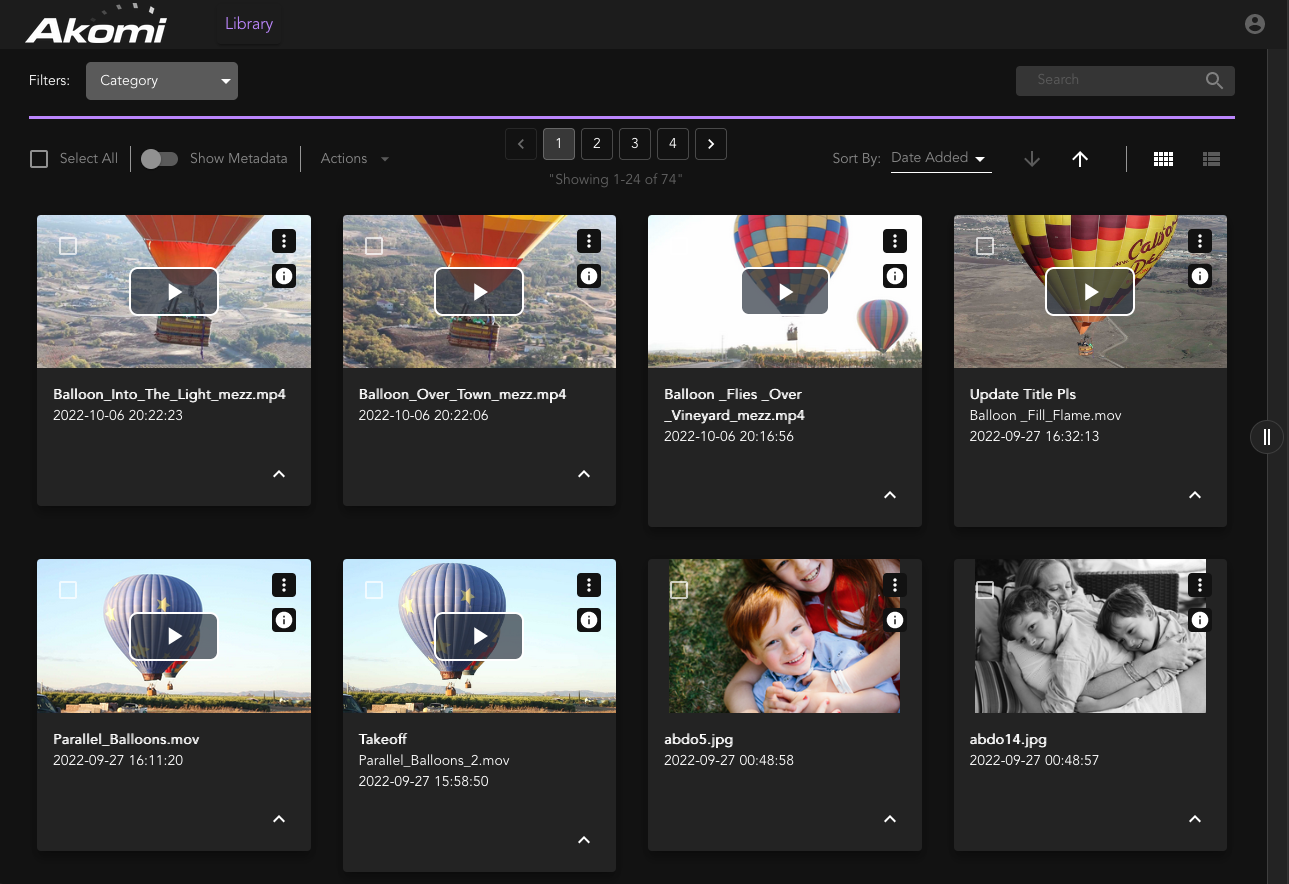Viewport: 1289px width, 884px height.
Task: Open options menu for Takeoff card
Action: click(589, 586)
